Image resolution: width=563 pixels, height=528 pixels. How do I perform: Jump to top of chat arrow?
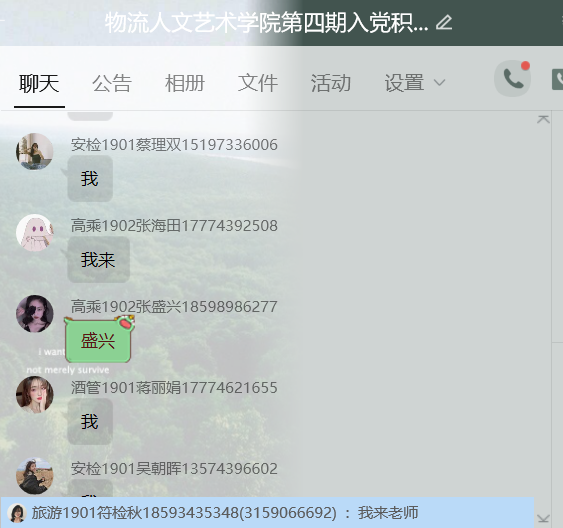pos(543,119)
